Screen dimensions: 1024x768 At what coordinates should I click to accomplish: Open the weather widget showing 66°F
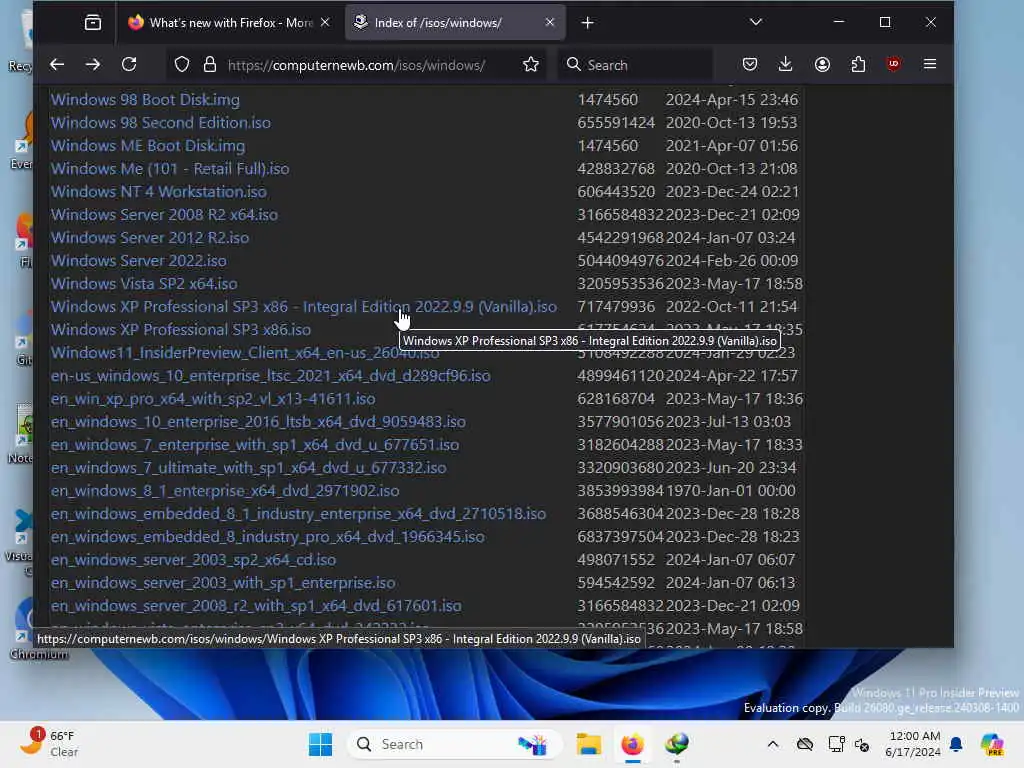pyautogui.click(x=50, y=743)
